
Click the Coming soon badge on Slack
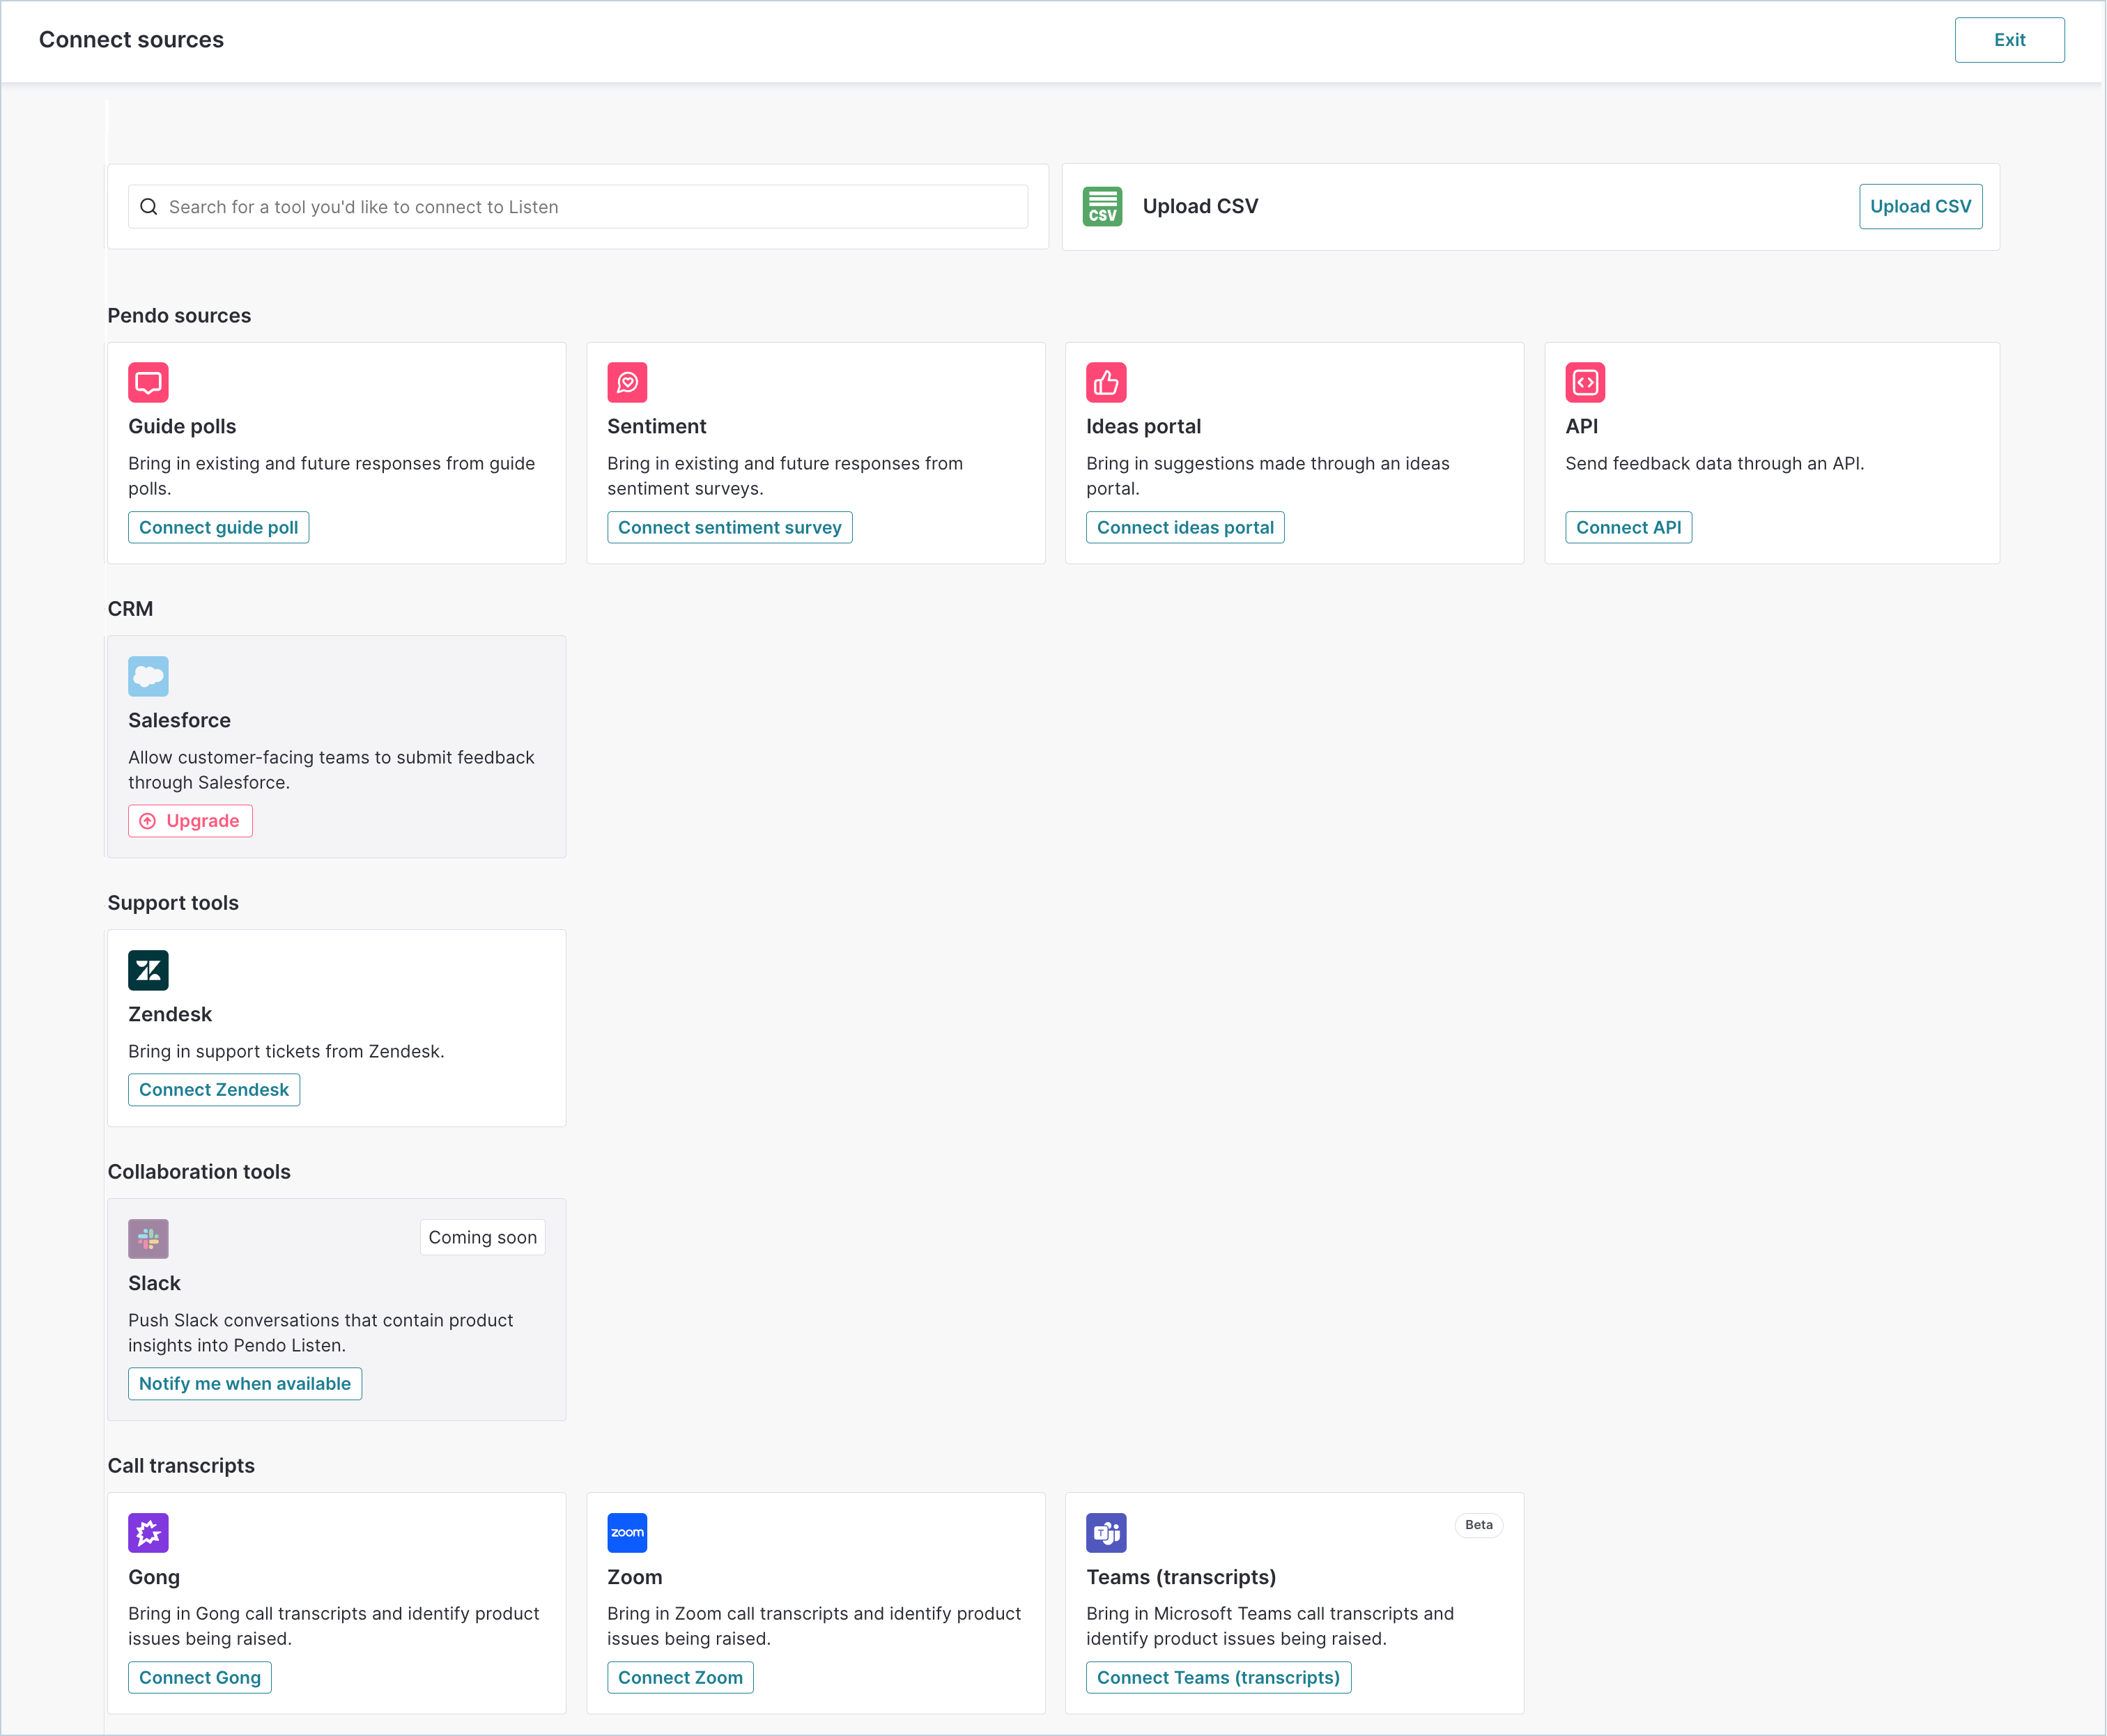click(x=483, y=1237)
